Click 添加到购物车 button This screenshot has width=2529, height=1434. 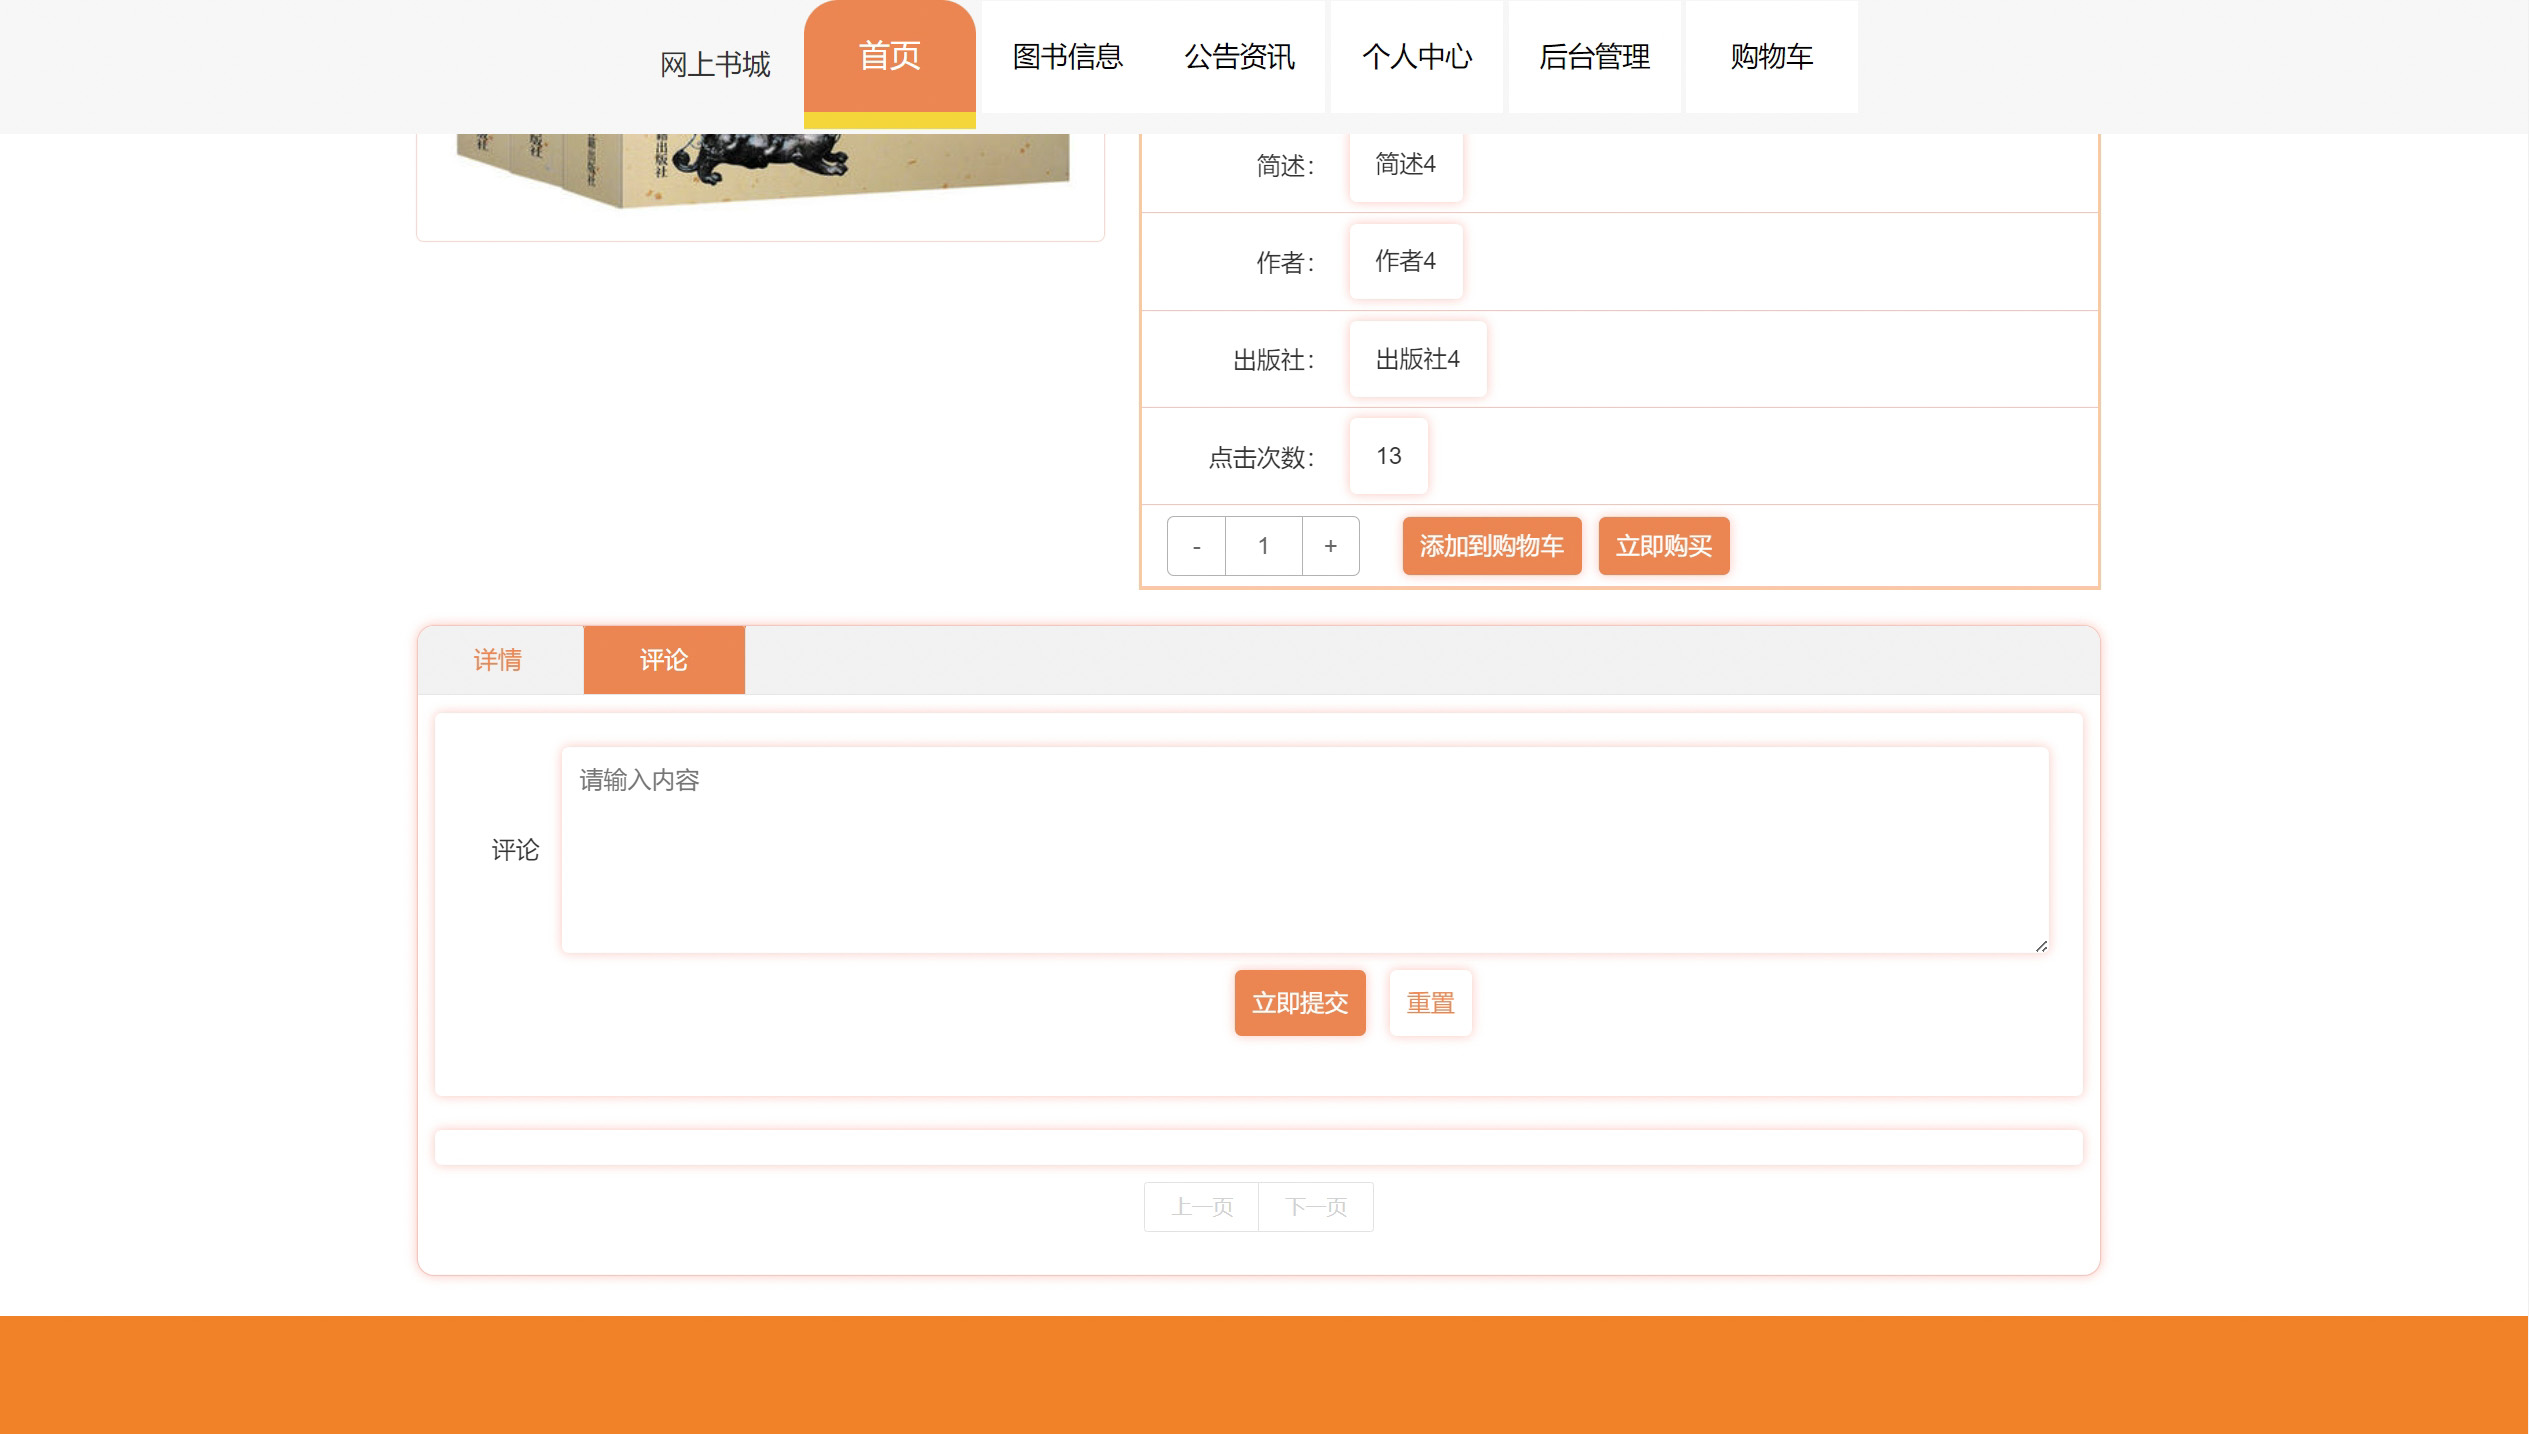tap(1491, 546)
